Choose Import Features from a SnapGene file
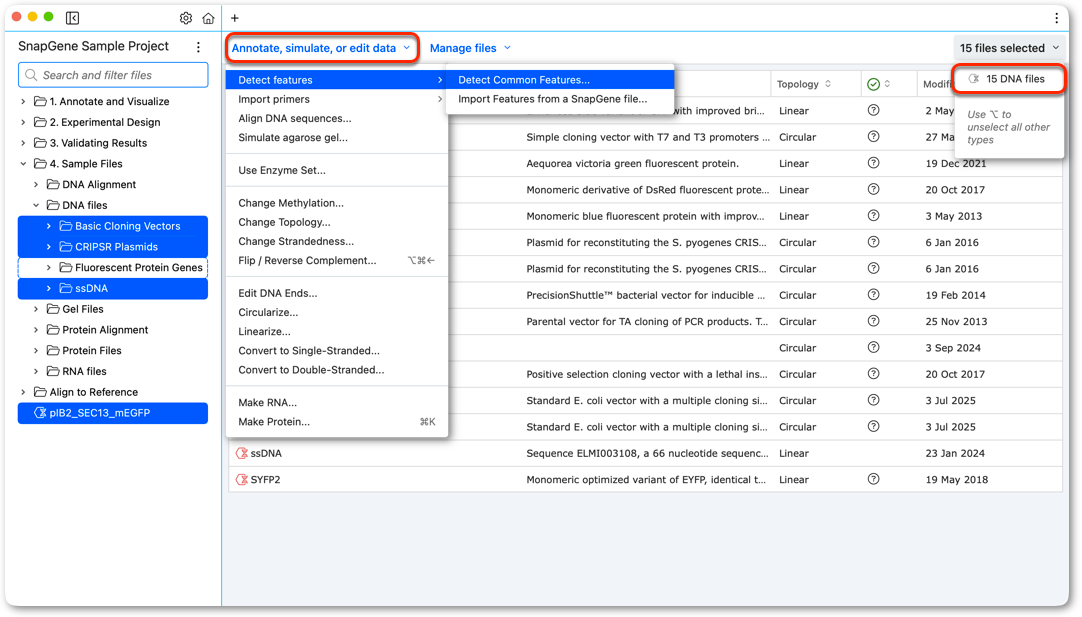The image size is (1082, 617). click(560, 99)
